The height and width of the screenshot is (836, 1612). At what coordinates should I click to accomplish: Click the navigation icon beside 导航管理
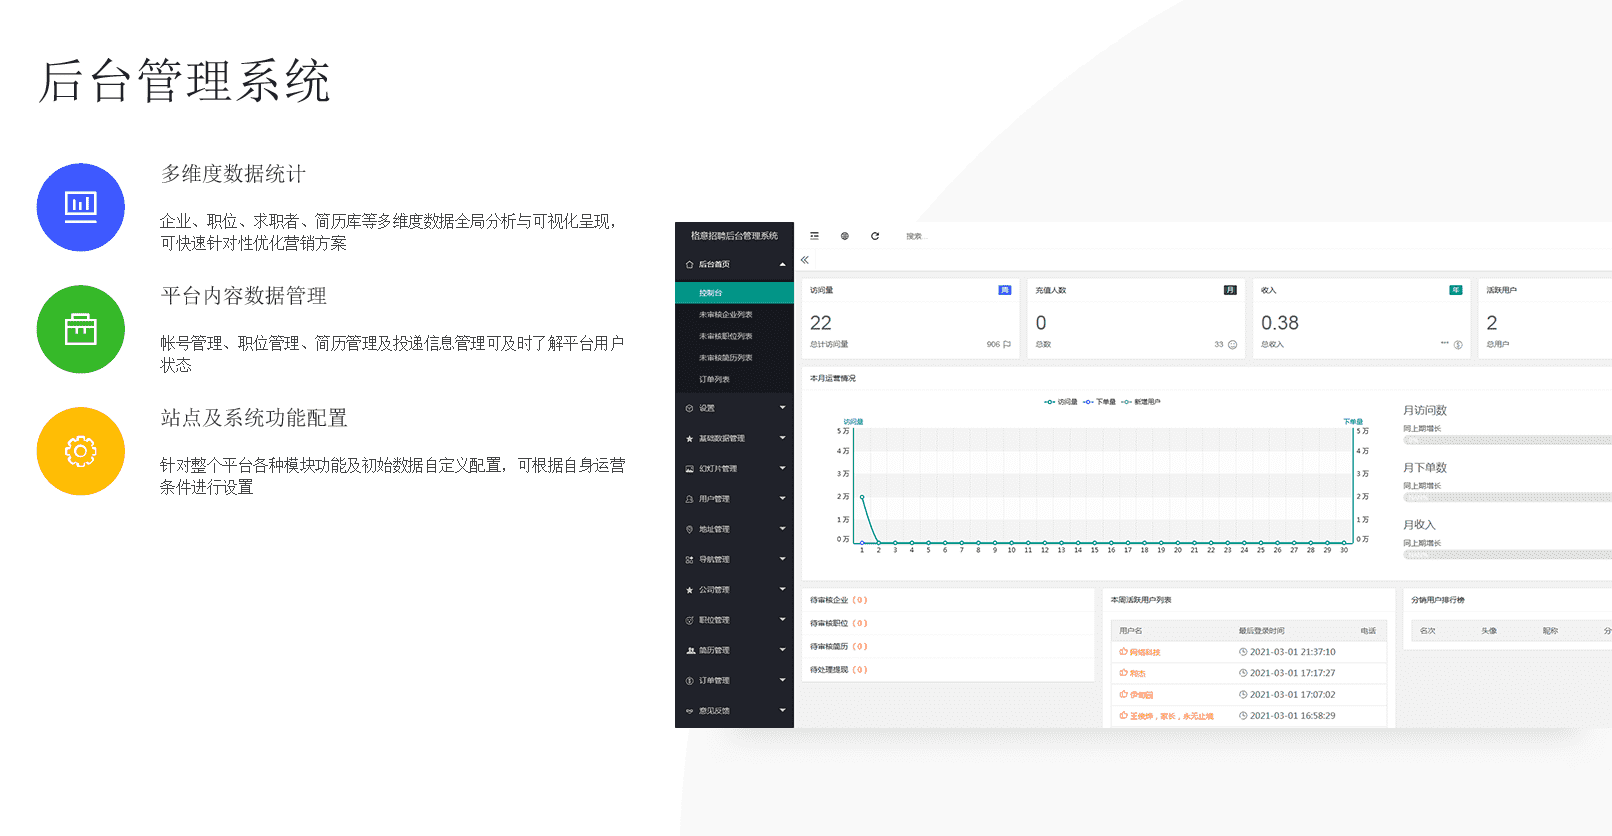tap(690, 559)
